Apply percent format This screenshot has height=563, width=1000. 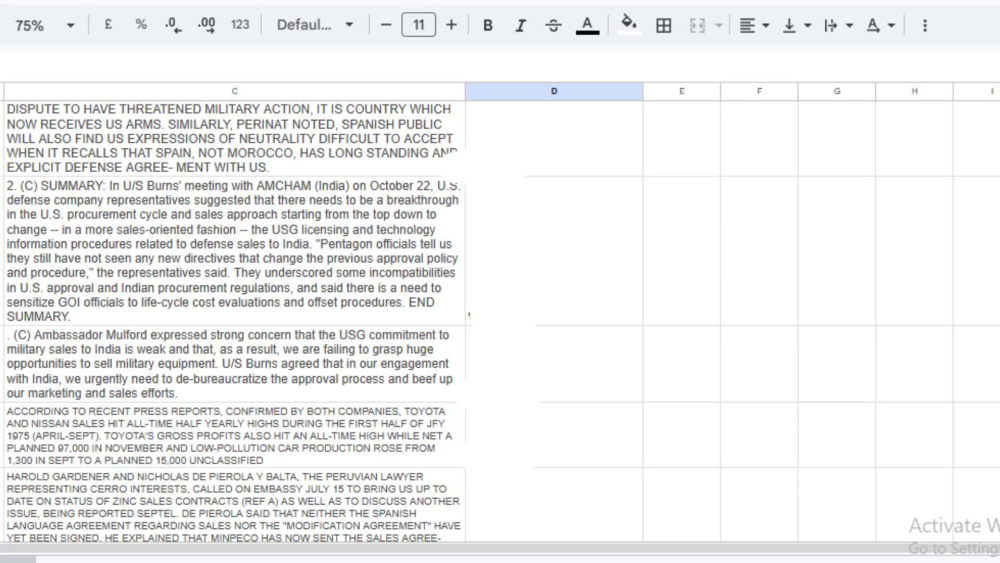[x=141, y=25]
